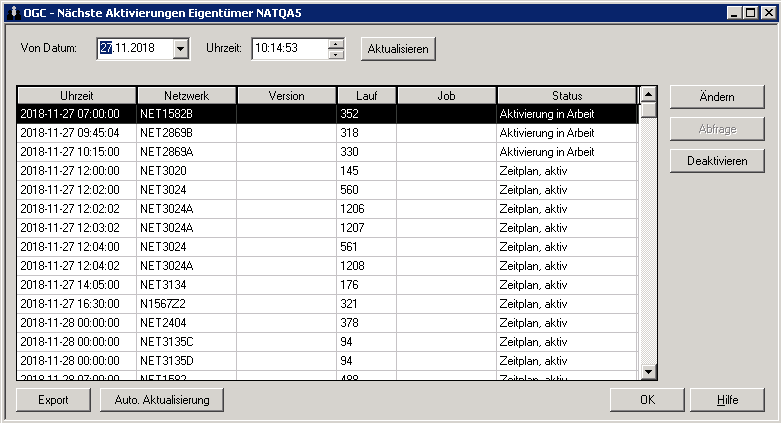The image size is (781, 423).
Task: Click the OGC window title bar icon
Action: tap(11, 11)
